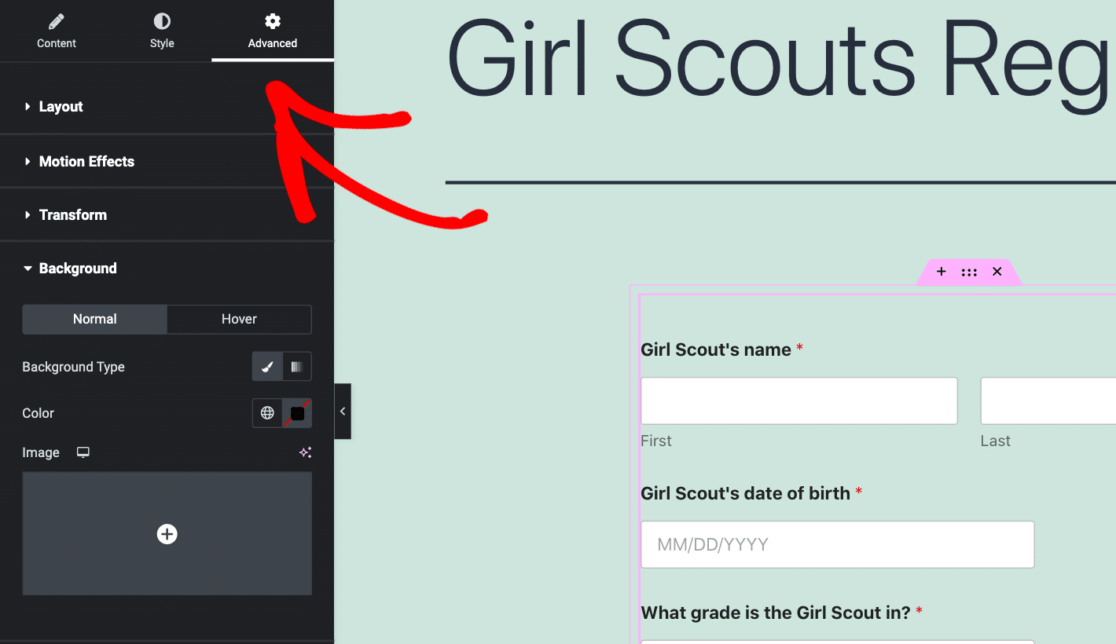Image resolution: width=1116 pixels, height=644 pixels.
Task: Click the 'Girl Scout's name' label
Action: 715,349
